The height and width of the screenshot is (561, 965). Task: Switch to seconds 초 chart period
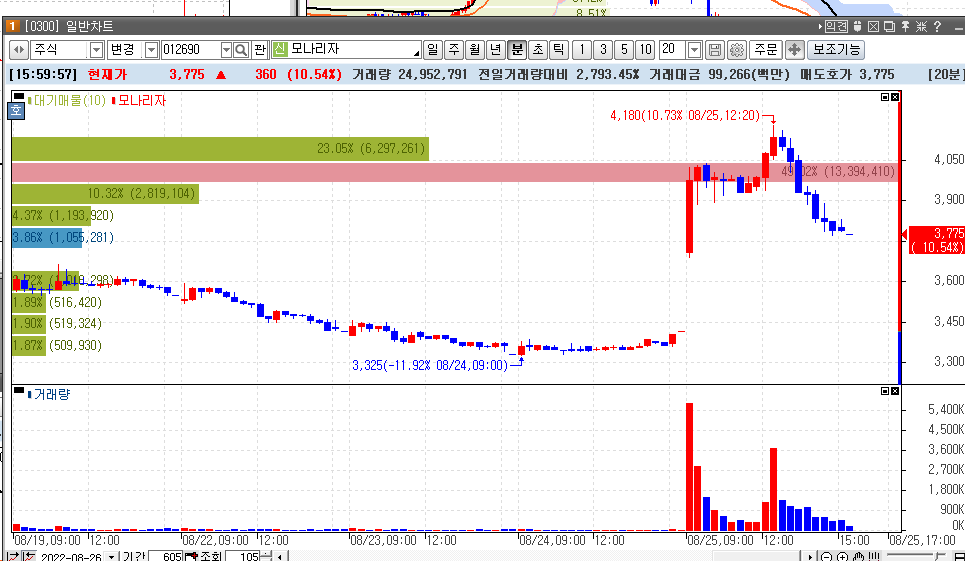[538, 50]
